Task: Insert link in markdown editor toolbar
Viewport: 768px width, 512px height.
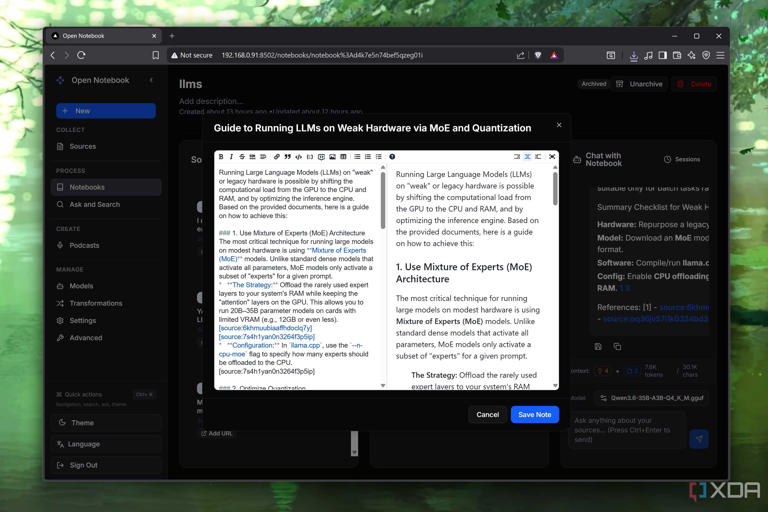Action: (277, 157)
